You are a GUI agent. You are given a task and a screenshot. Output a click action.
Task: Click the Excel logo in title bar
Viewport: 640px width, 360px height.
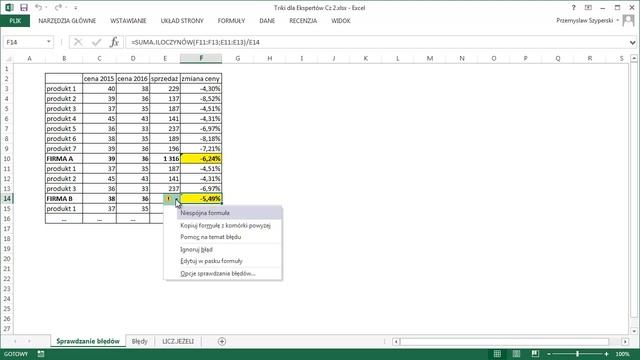[9, 7]
